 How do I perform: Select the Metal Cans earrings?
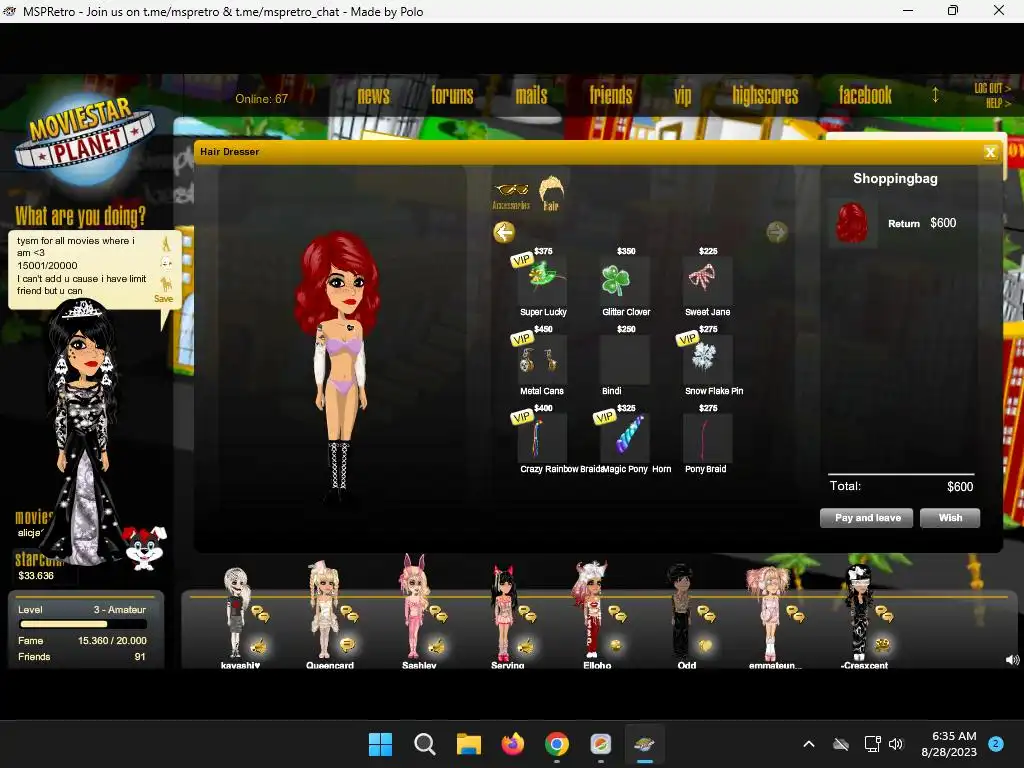tap(543, 359)
